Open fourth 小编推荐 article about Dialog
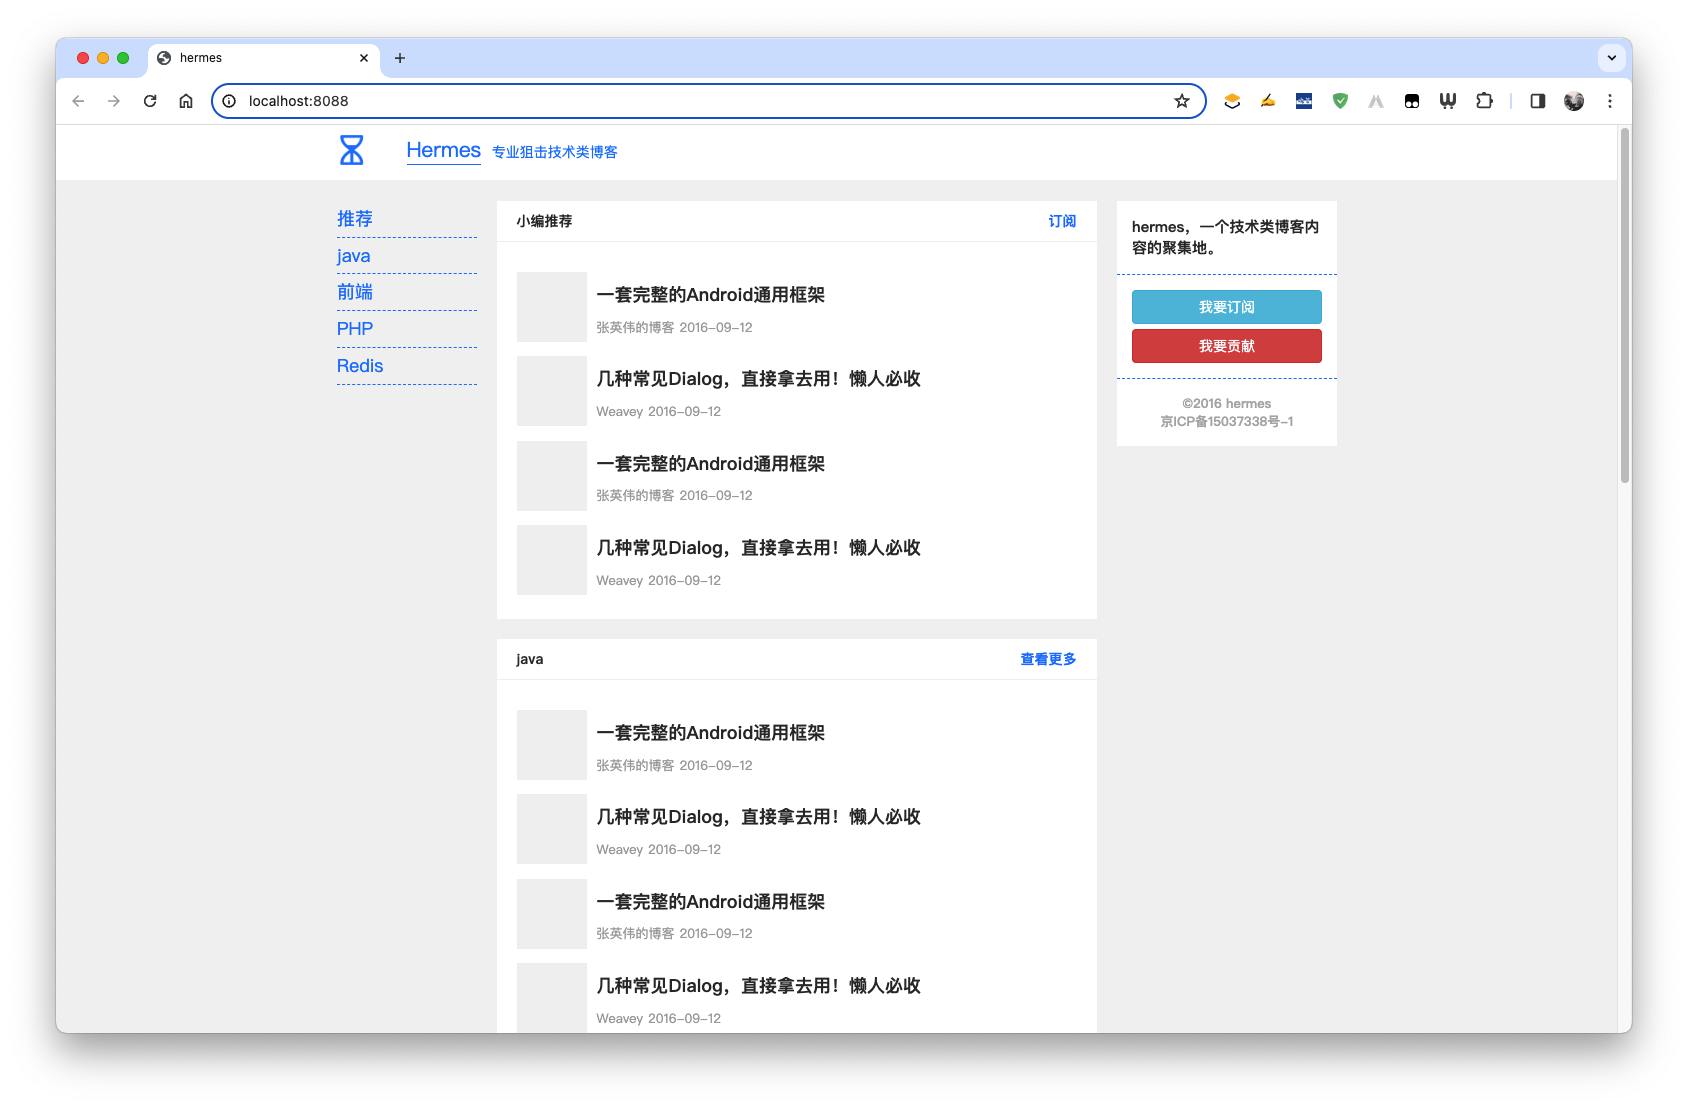Screen dimensions: 1688x1107 click(x=759, y=548)
